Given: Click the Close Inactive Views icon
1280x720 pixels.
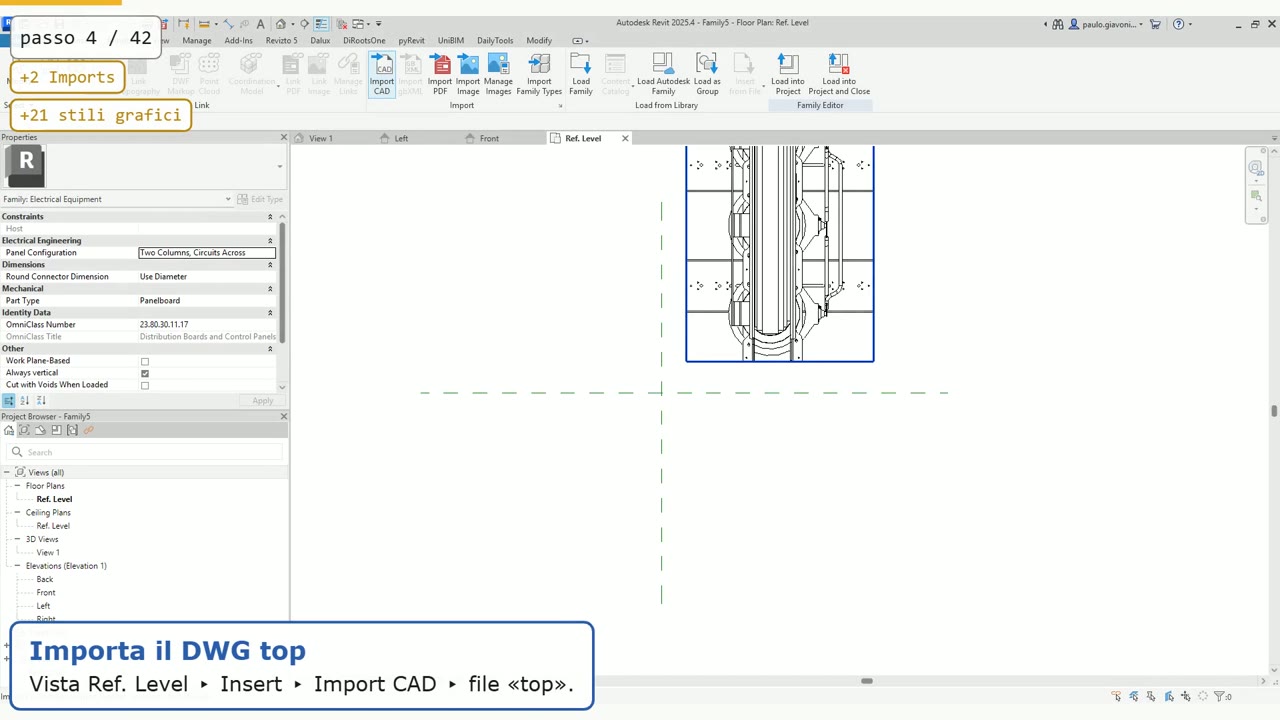Looking at the screenshot, I should point(342,24).
